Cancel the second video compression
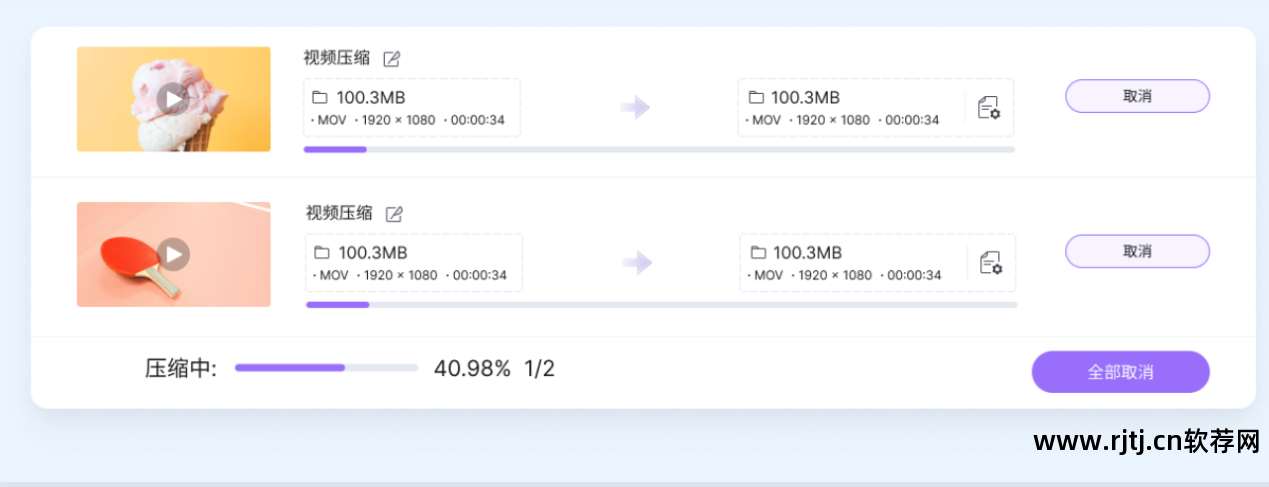 tap(1137, 251)
